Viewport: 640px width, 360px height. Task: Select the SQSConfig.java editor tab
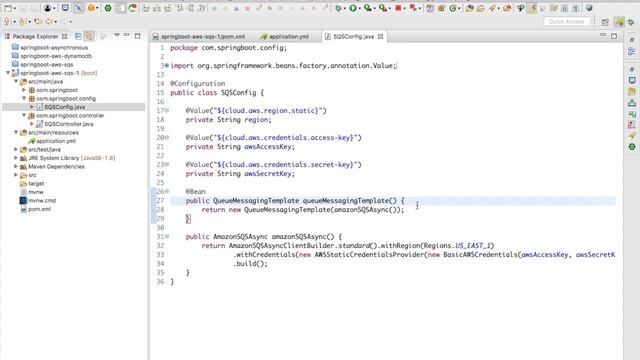click(x=353, y=36)
